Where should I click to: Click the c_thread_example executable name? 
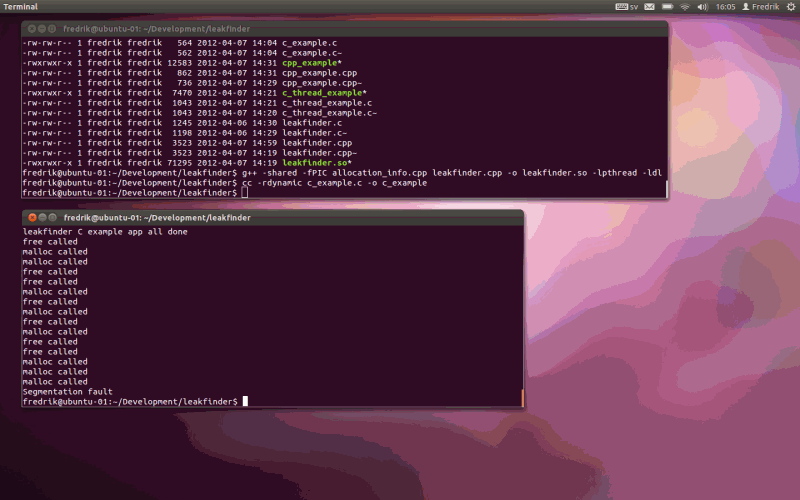pos(322,93)
